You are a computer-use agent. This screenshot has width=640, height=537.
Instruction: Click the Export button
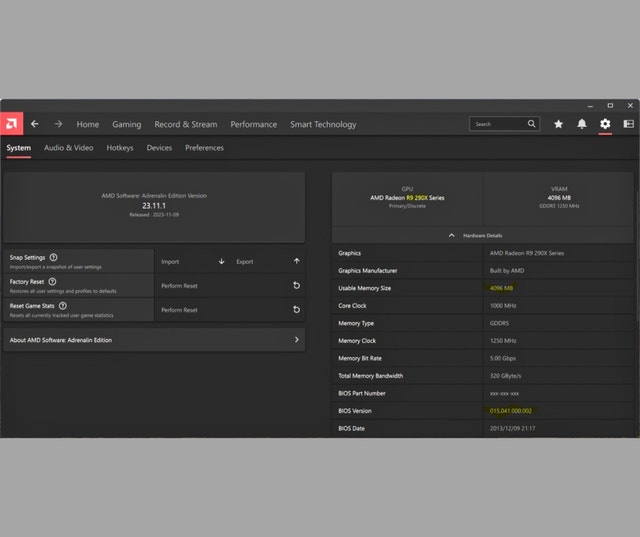(267, 262)
